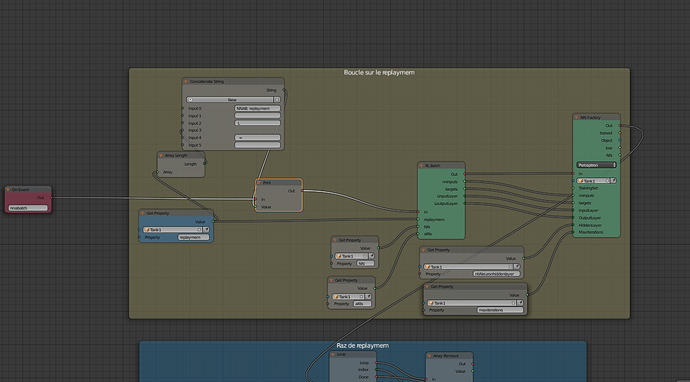
Task: Select the Raz de replaymem frame label
Action: (x=363, y=345)
